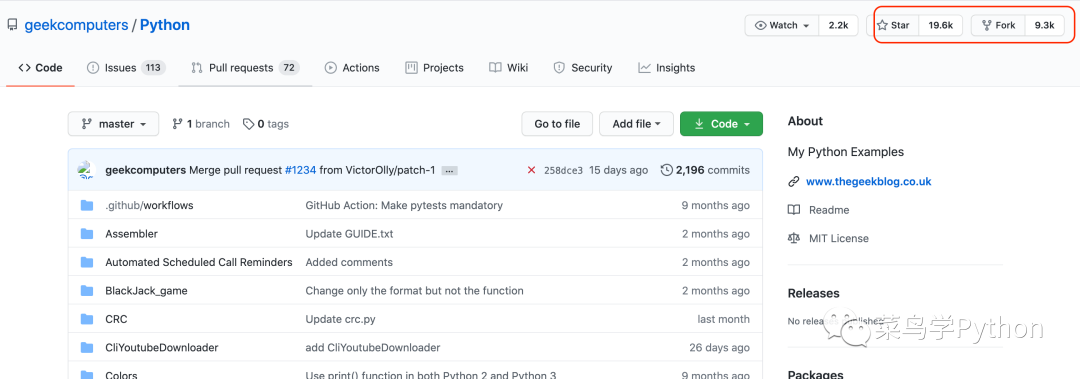Open the Watch notifications dropdown
This screenshot has height=379, width=1080.
[x=782, y=25]
